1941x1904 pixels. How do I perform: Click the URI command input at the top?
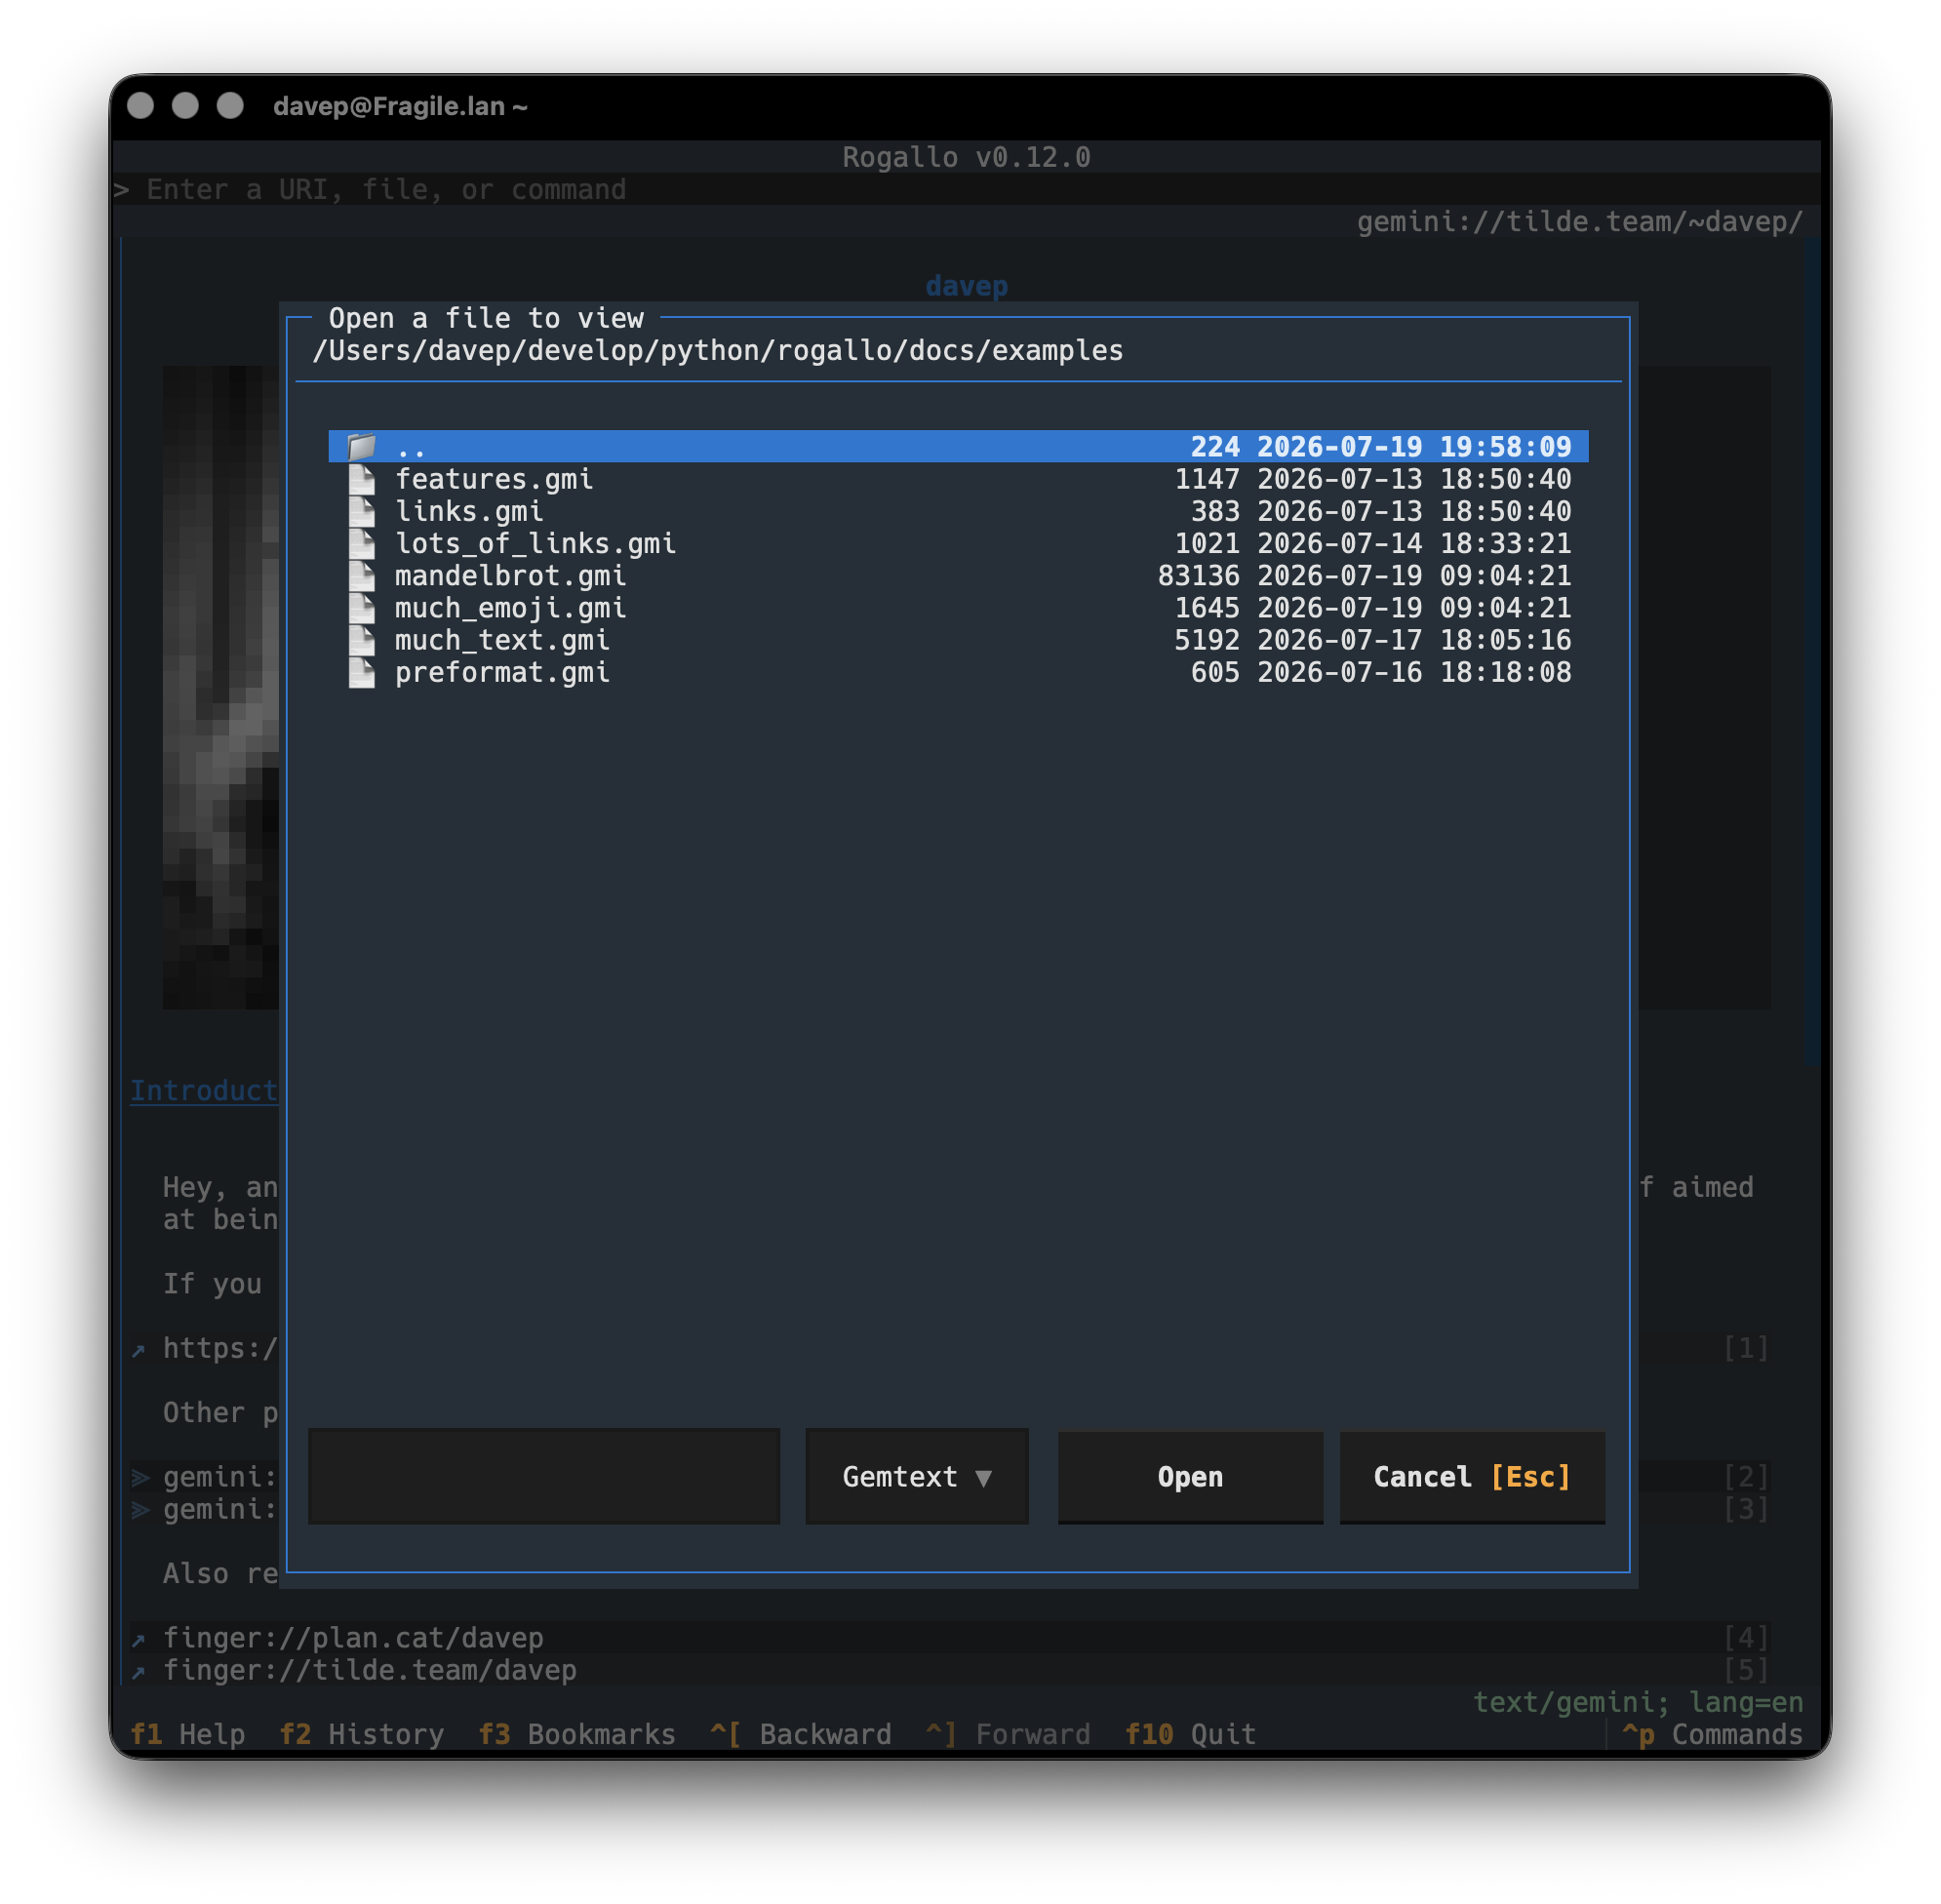965,189
